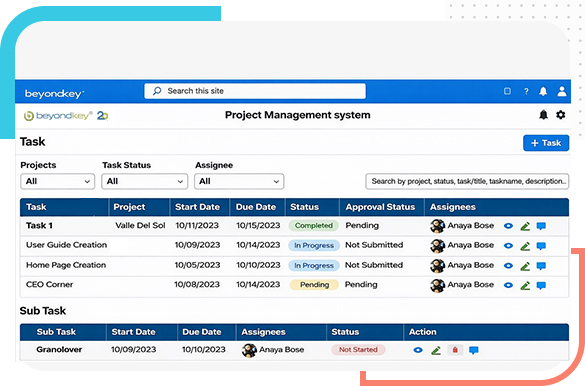Click the Pending status badge for CEO Corner
Image resolution: width=585 pixels, height=386 pixels.
(314, 285)
